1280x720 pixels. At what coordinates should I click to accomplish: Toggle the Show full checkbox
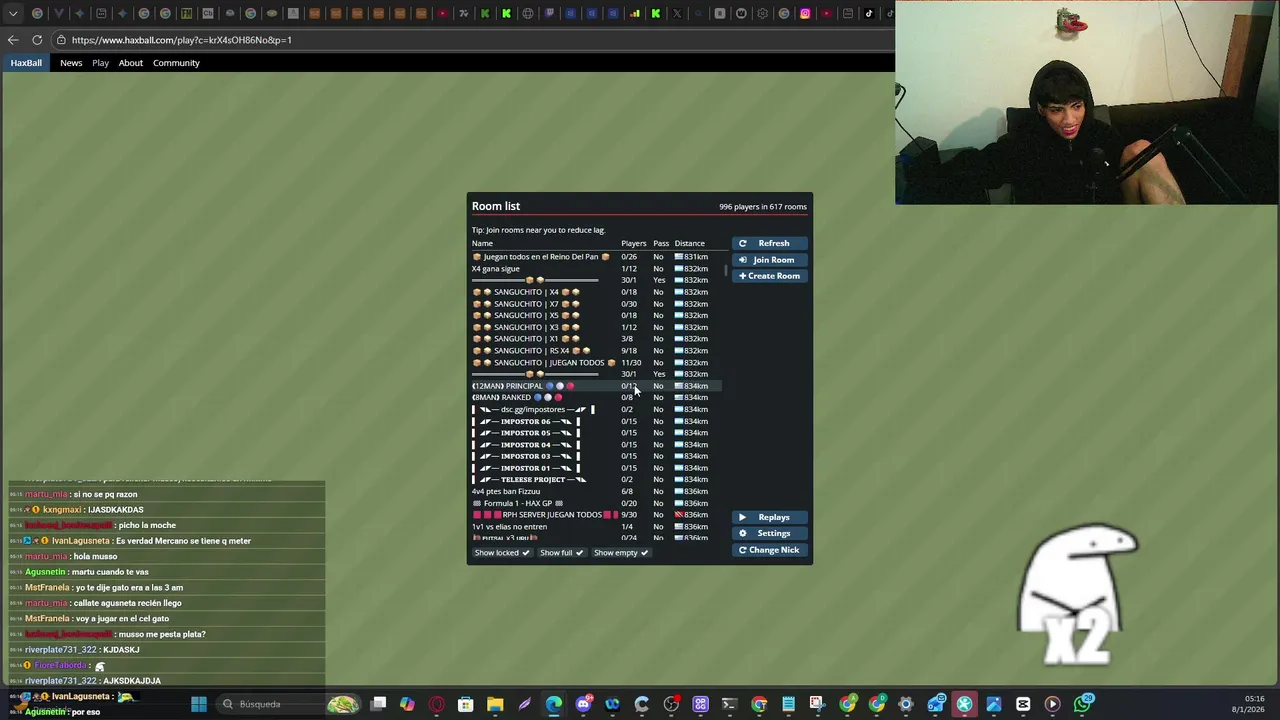(561, 553)
